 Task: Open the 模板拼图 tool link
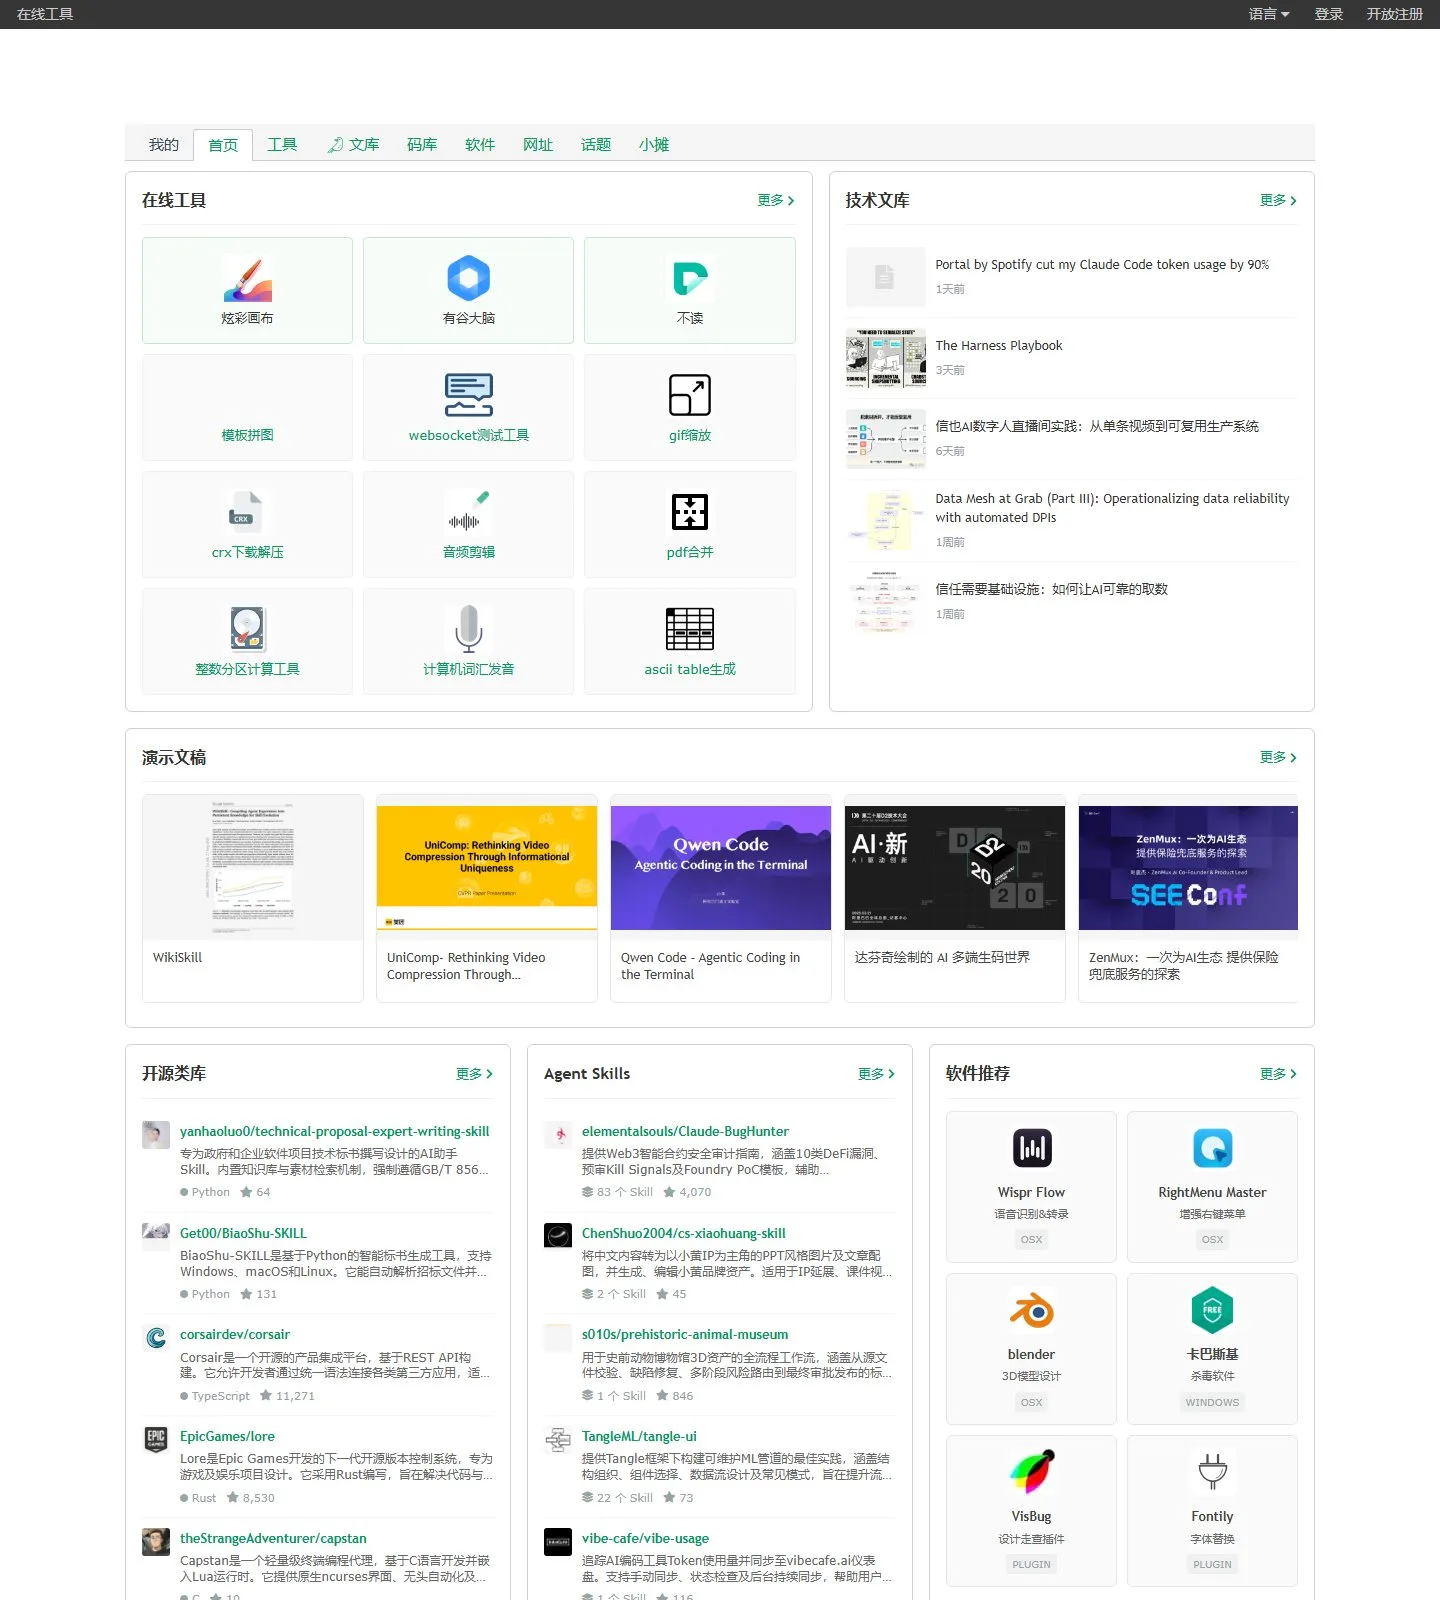coord(247,435)
